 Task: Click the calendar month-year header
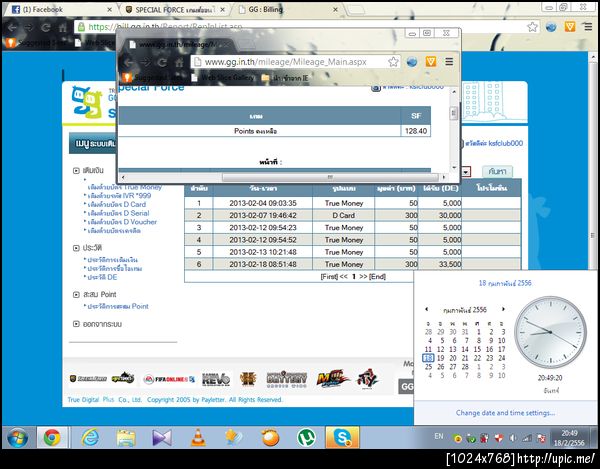click(x=465, y=309)
